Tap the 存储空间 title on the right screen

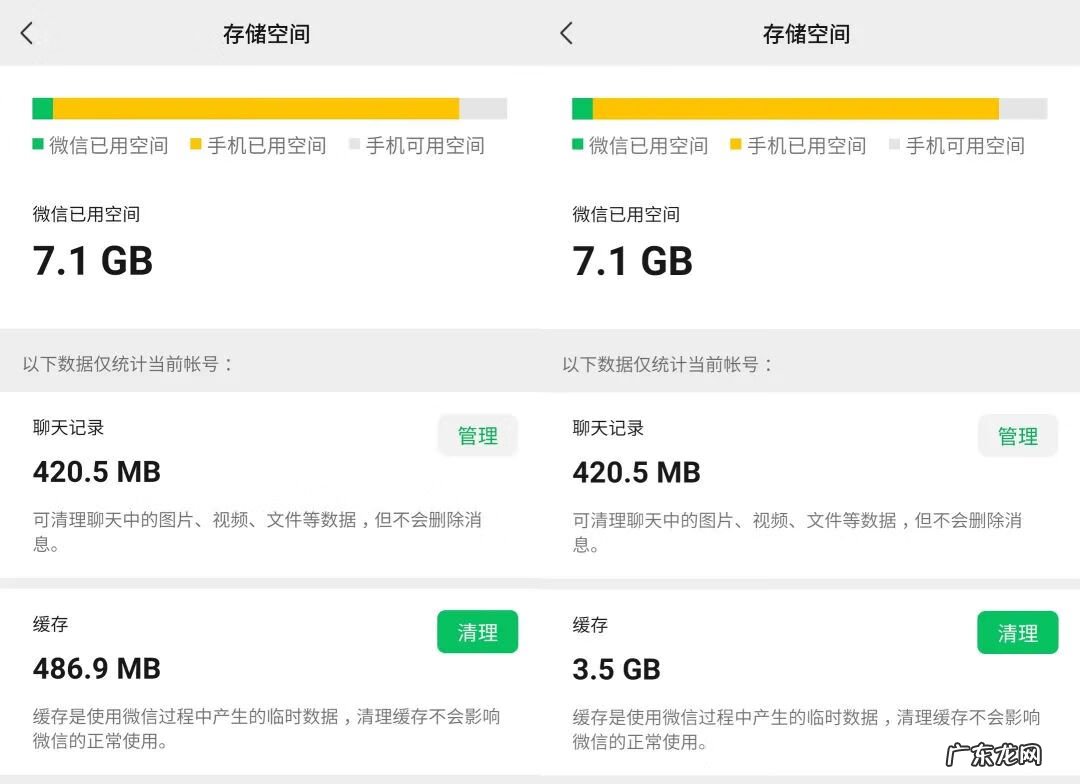(807, 33)
